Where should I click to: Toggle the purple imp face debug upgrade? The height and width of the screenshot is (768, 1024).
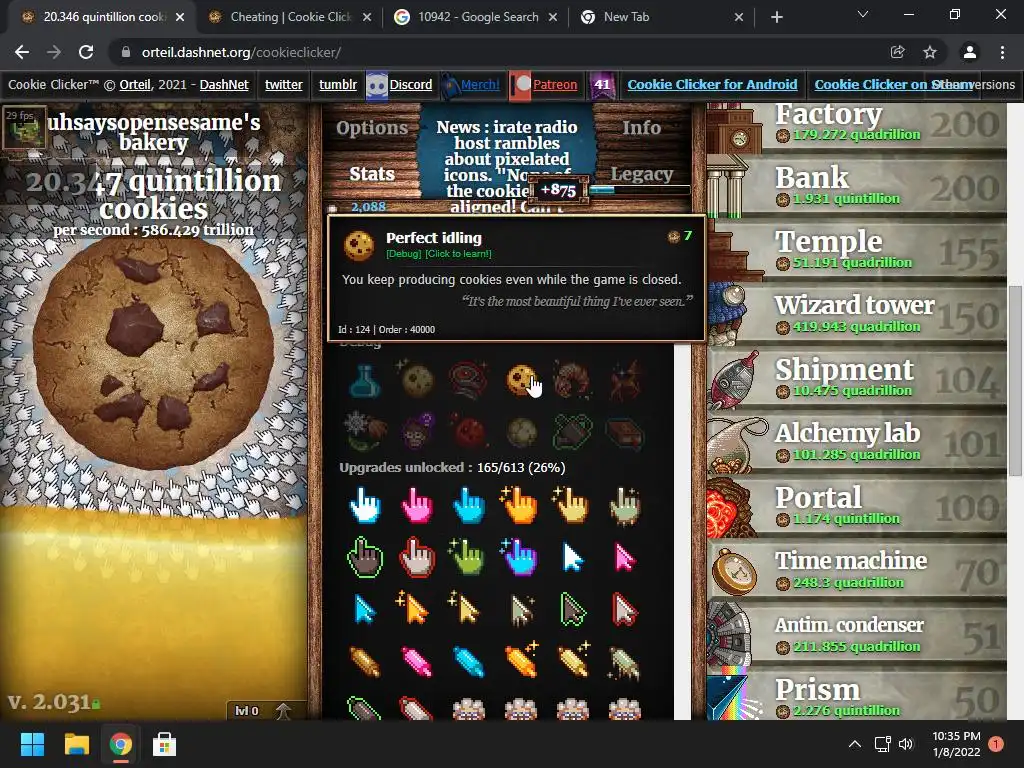point(417,431)
